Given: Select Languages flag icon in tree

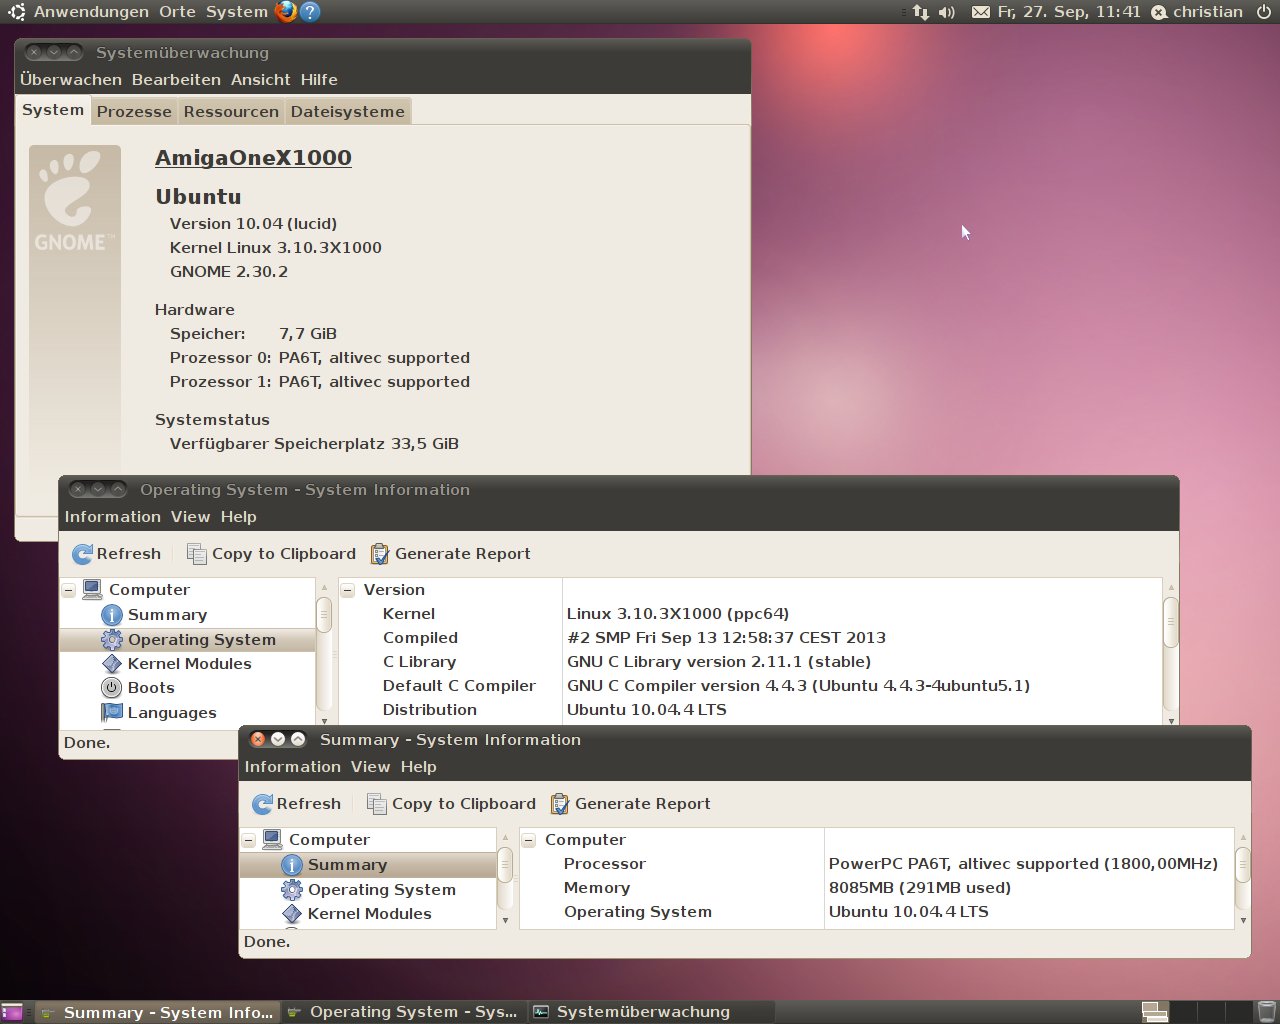Looking at the screenshot, I should [x=112, y=713].
